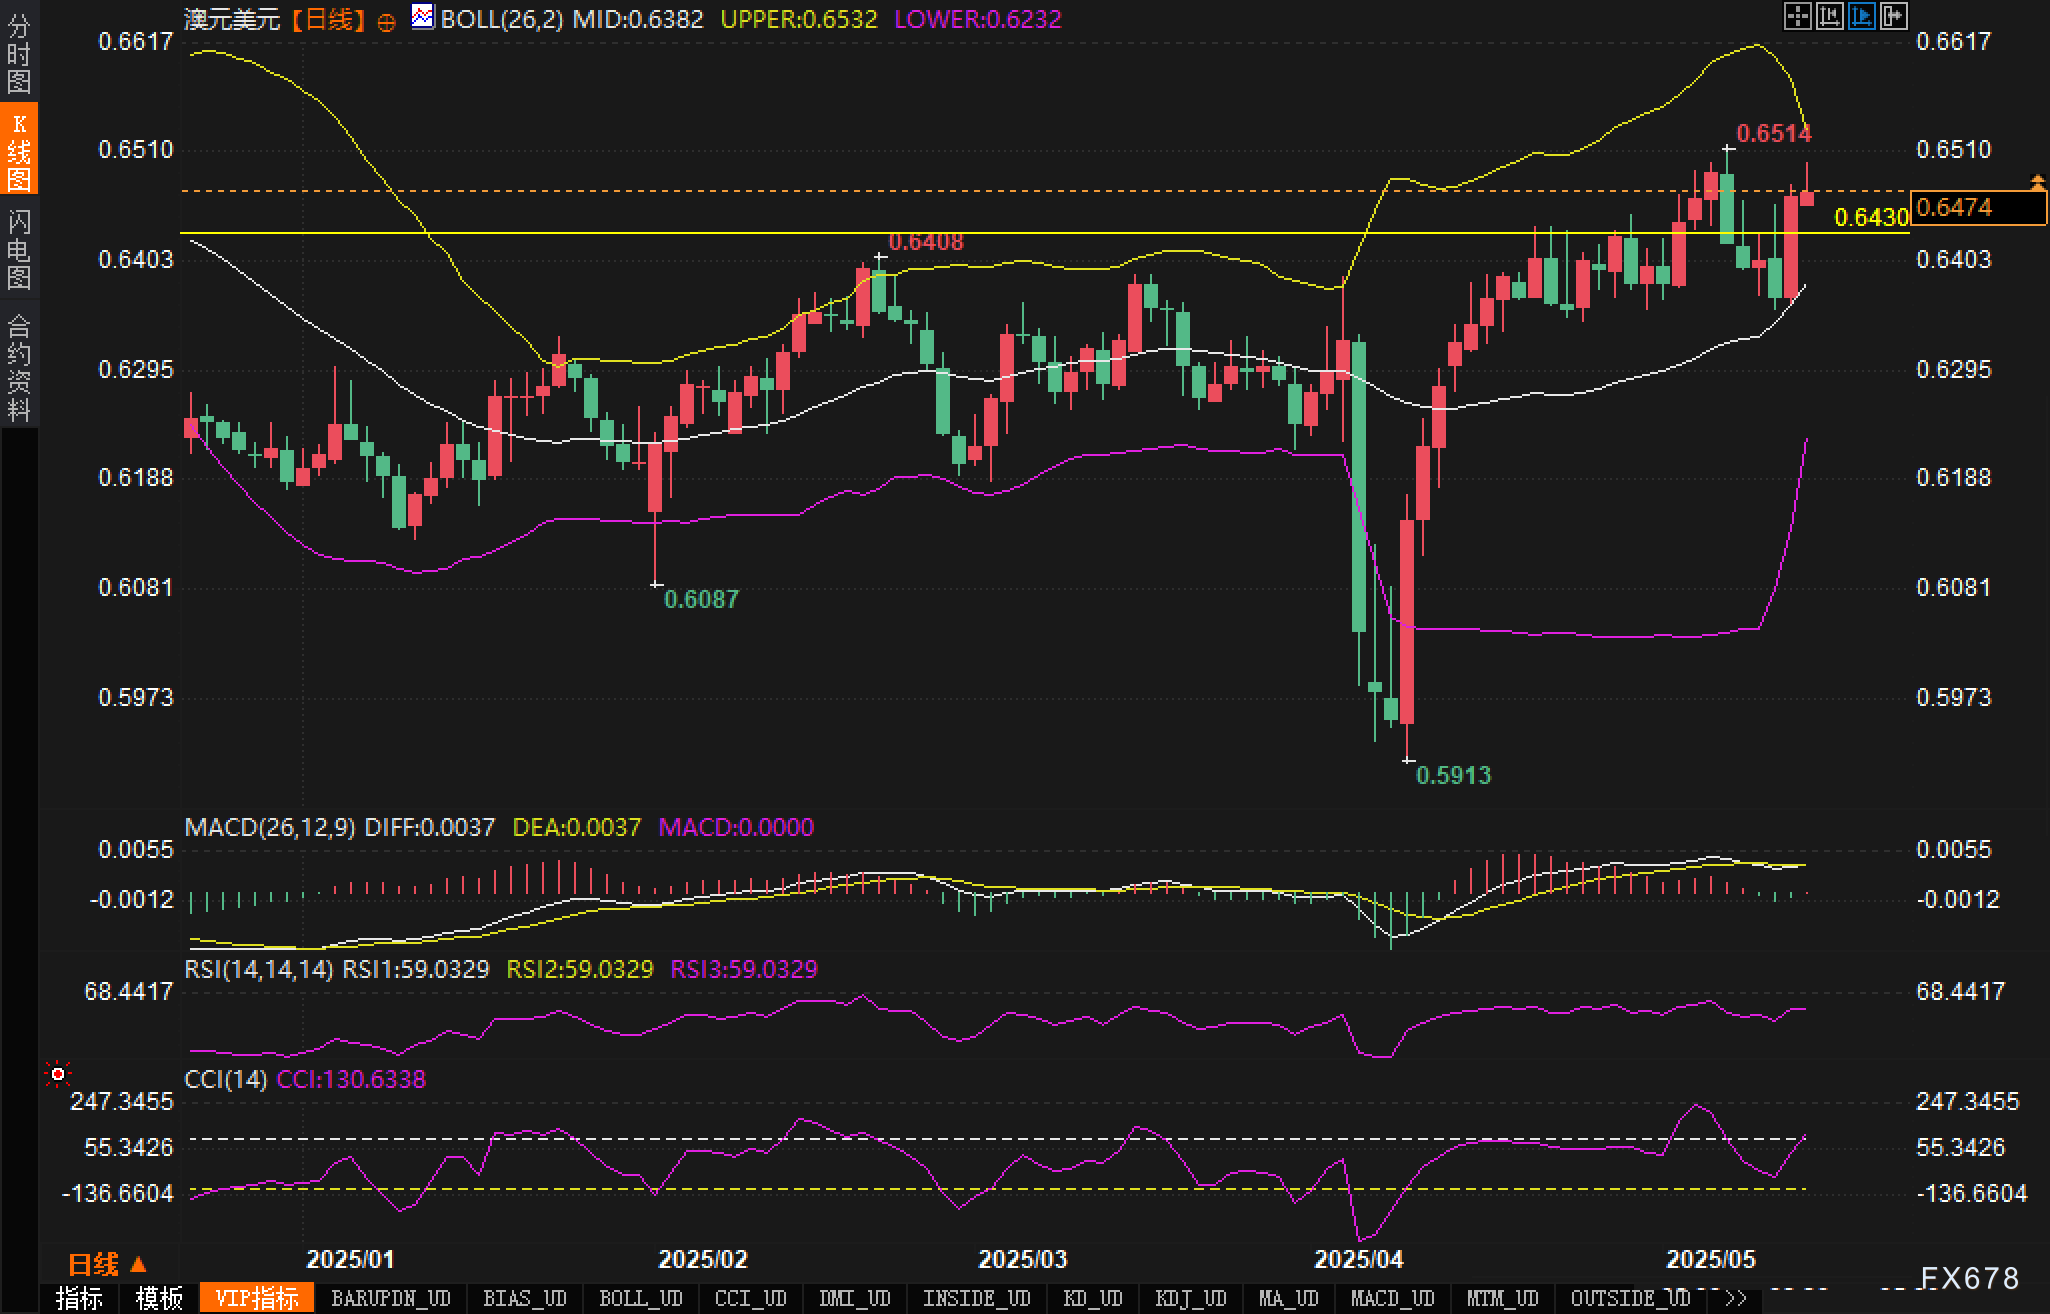
Task: Select the K线图 sidebar view
Action: pyautogui.click(x=19, y=151)
